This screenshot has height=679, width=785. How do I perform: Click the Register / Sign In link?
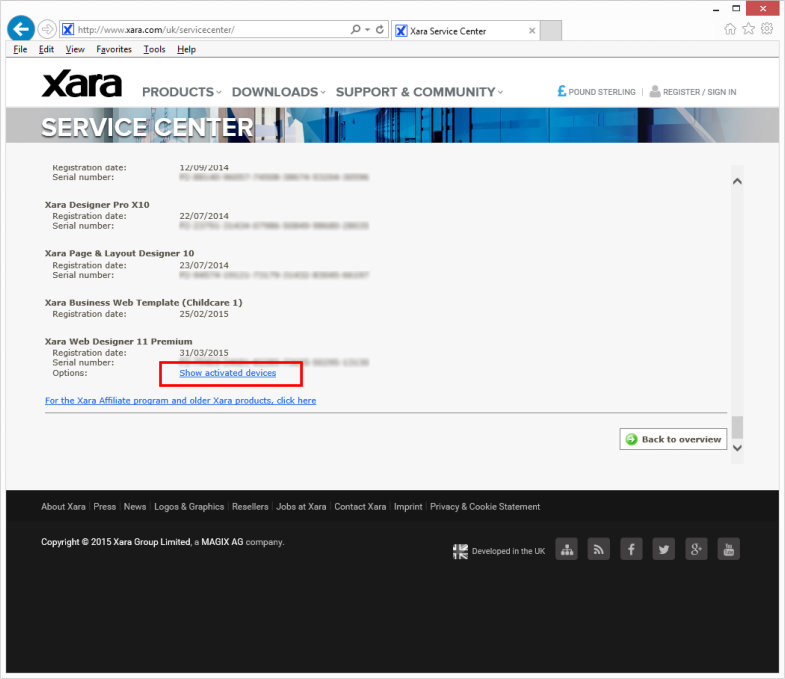click(x=699, y=92)
